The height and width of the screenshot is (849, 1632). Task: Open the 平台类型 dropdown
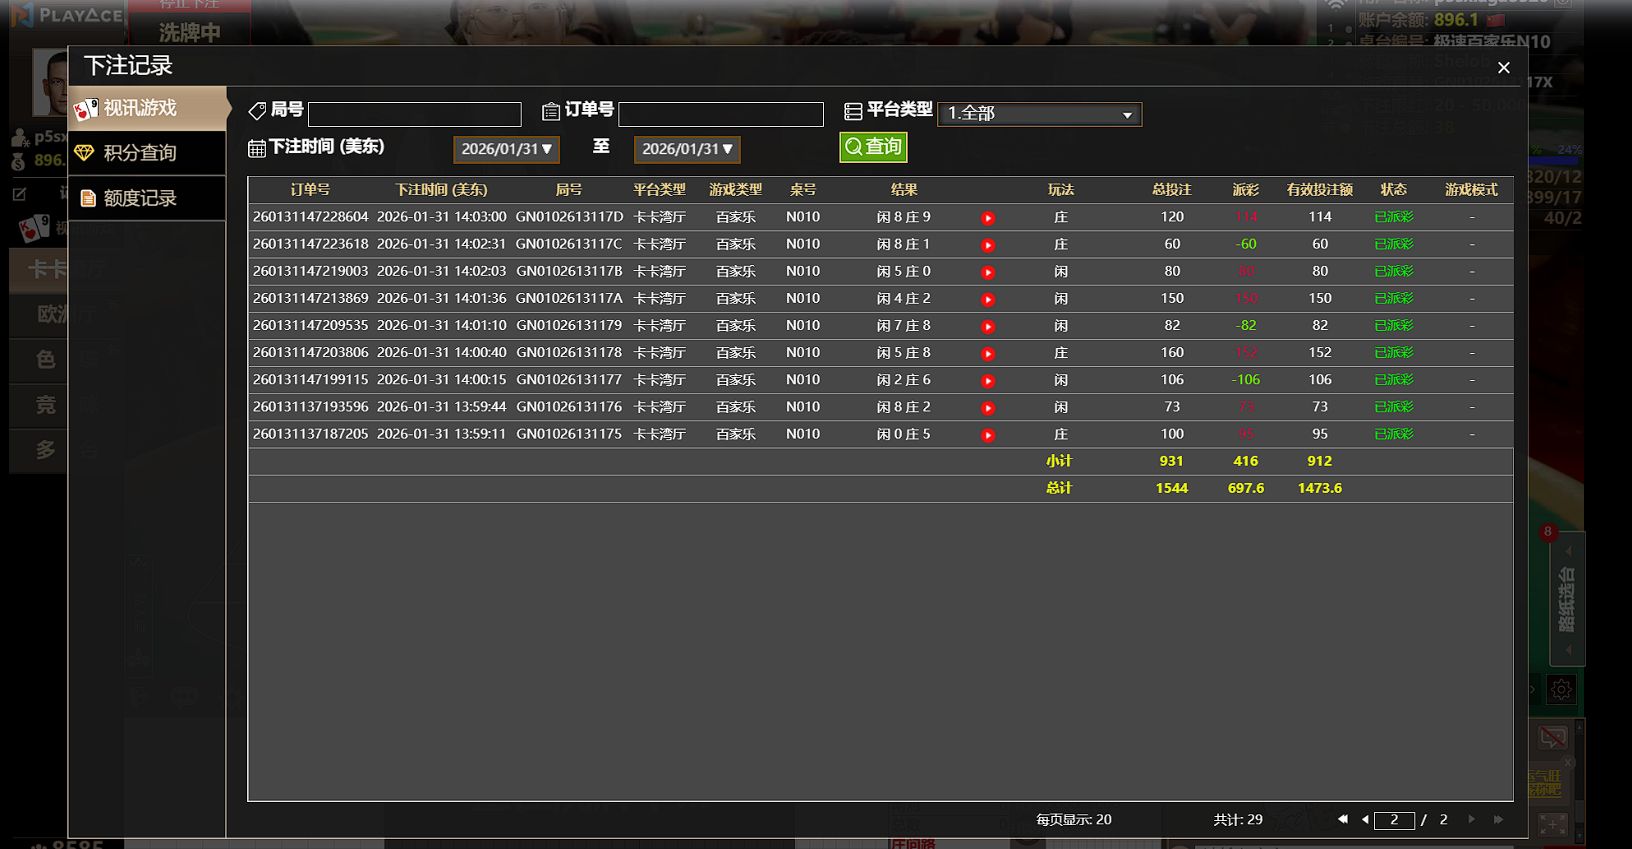click(x=1039, y=114)
